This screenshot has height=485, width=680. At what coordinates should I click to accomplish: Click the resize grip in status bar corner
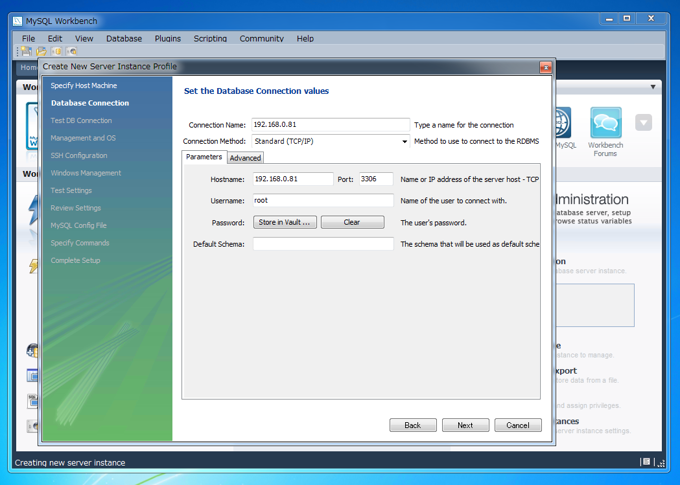[660, 463]
